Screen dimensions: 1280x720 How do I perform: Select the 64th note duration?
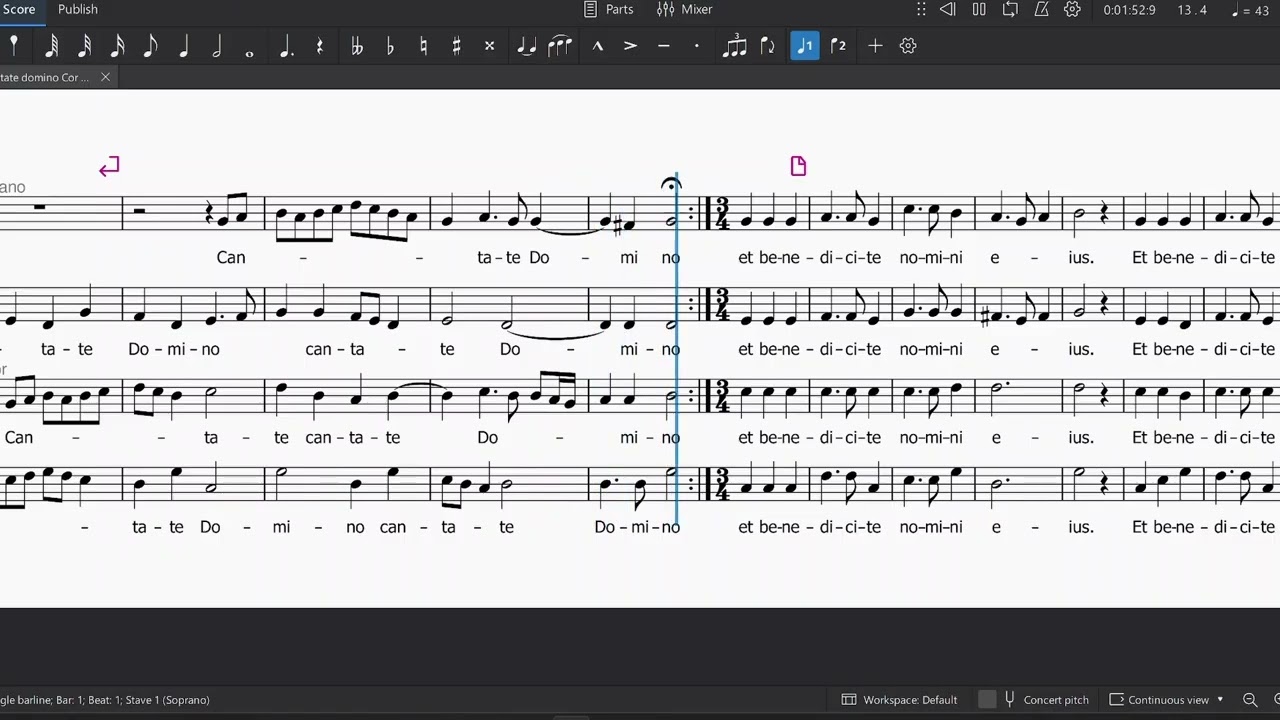coord(52,45)
